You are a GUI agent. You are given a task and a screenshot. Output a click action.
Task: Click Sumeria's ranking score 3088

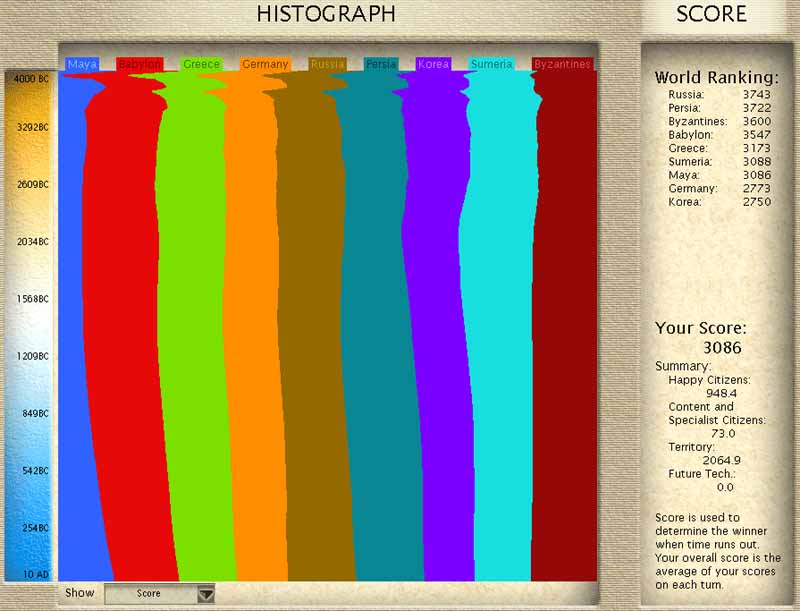[757, 162]
